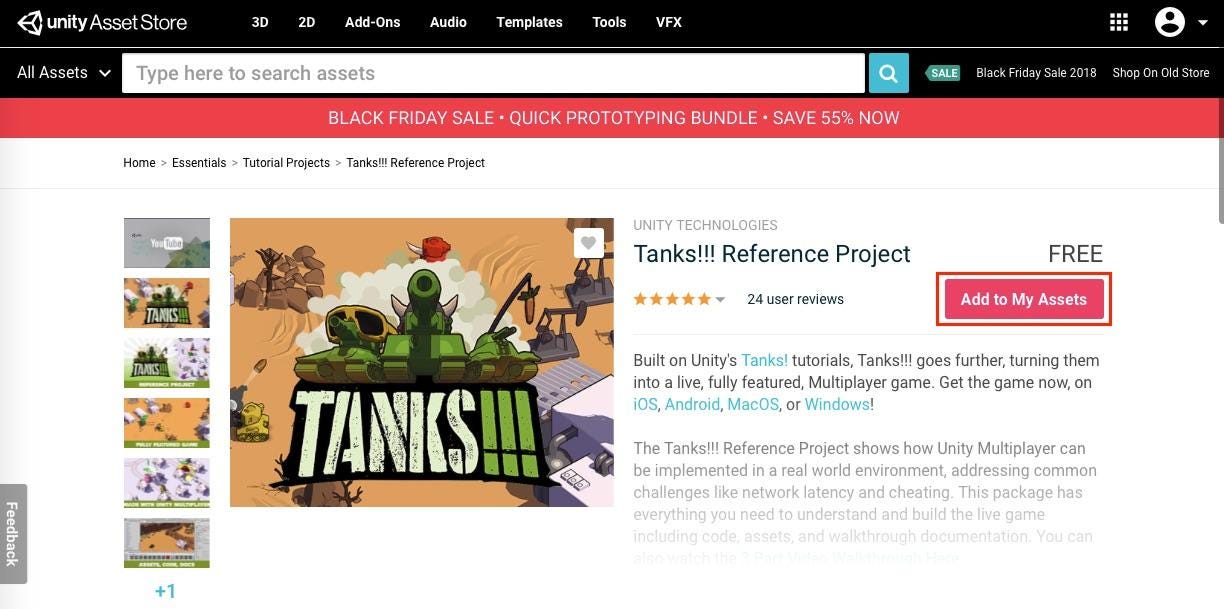
Task: Click the SALE tag icon
Action: [x=943, y=73]
